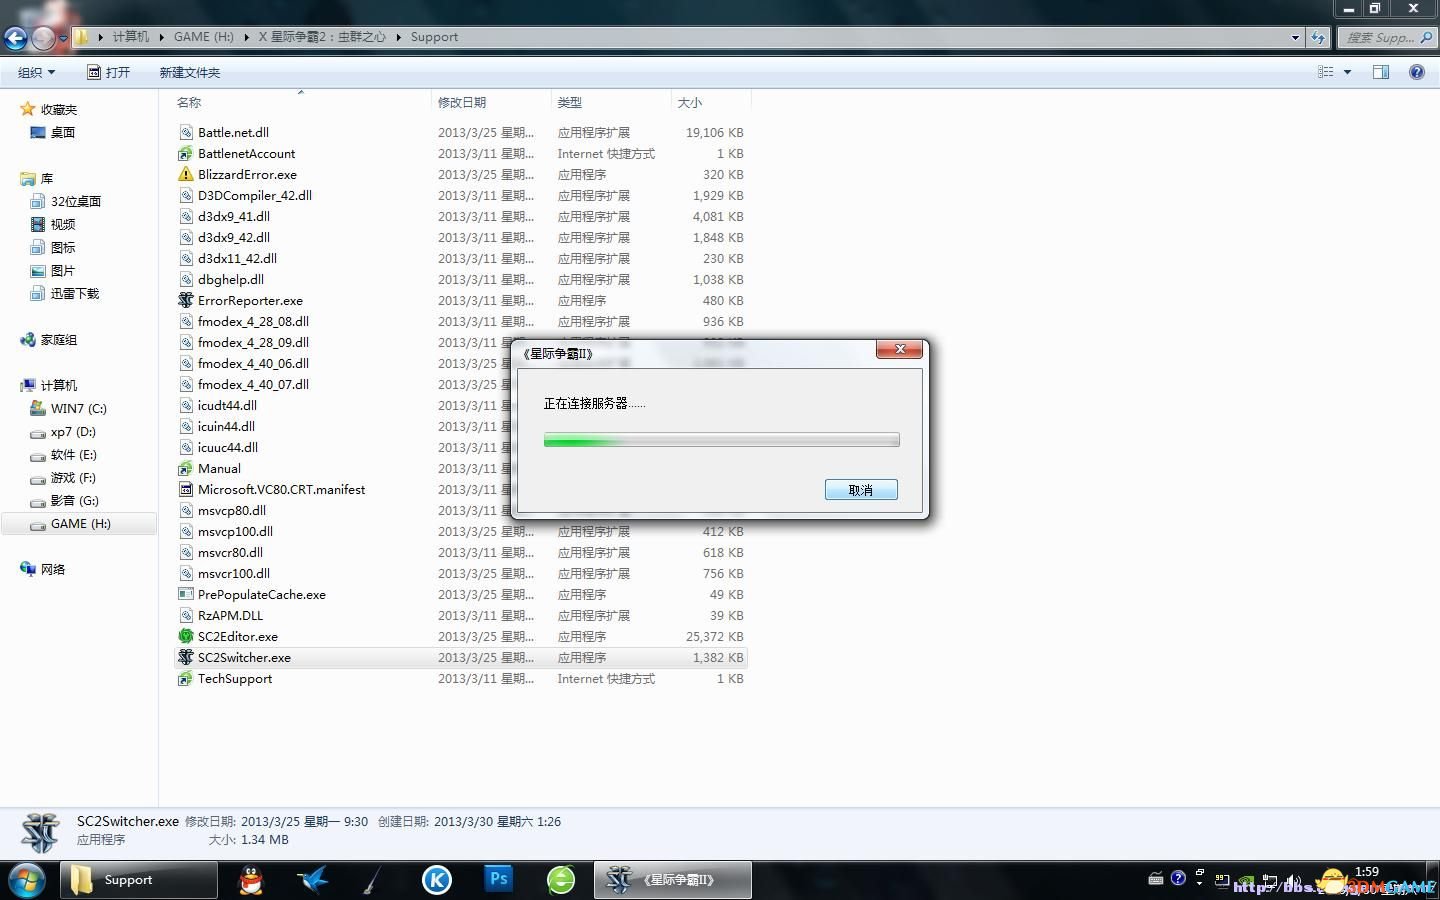Open the QQ penguin taskbar icon
Image resolution: width=1440 pixels, height=900 pixels.
[251, 880]
